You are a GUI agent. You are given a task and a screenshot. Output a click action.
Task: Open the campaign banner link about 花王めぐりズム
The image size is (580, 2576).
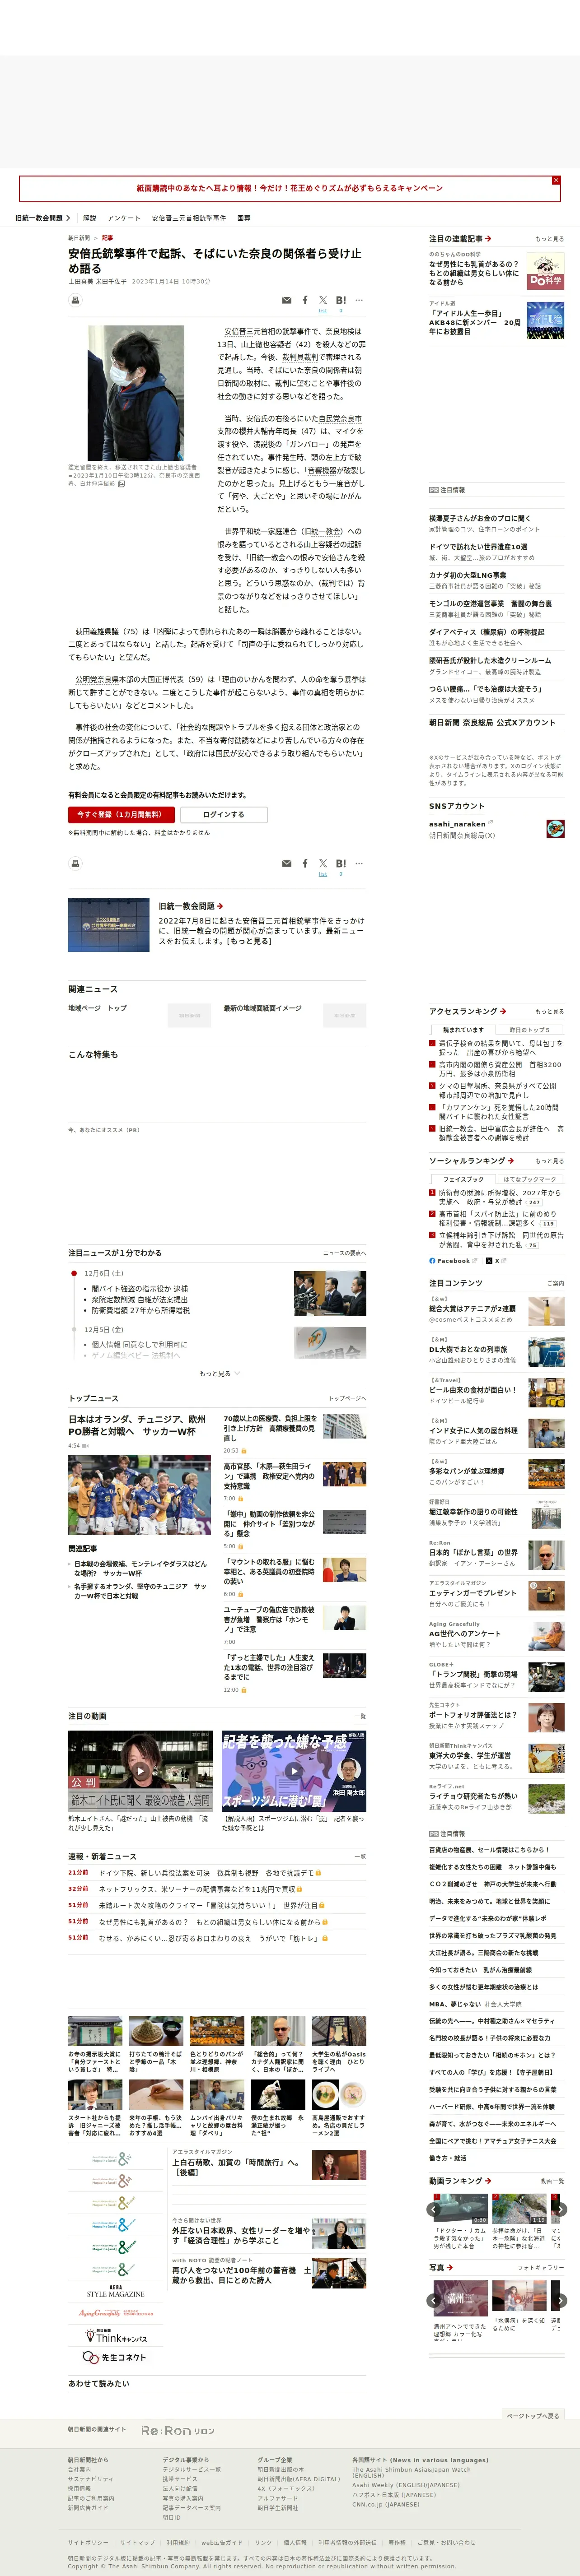(x=290, y=188)
